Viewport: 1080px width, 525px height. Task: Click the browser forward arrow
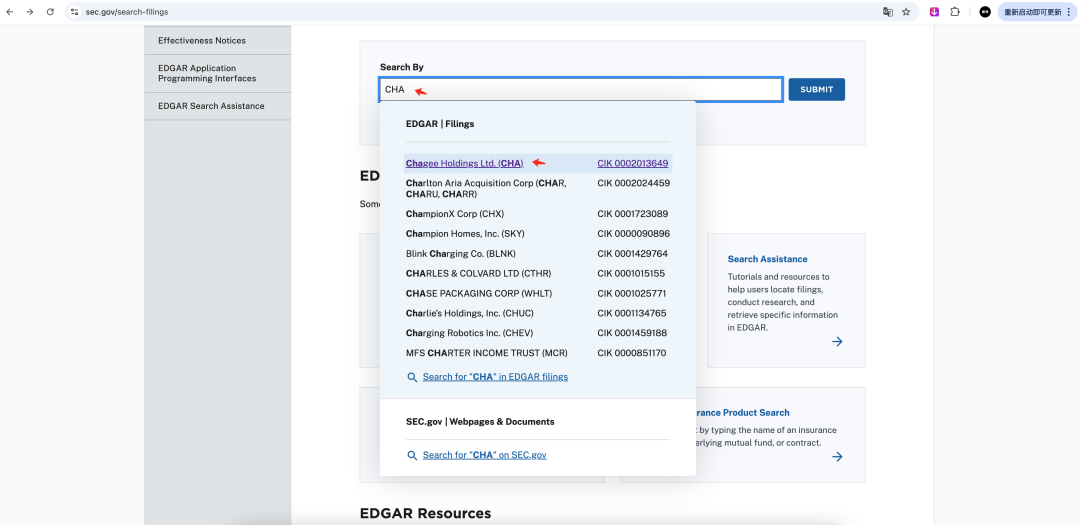click(30, 12)
